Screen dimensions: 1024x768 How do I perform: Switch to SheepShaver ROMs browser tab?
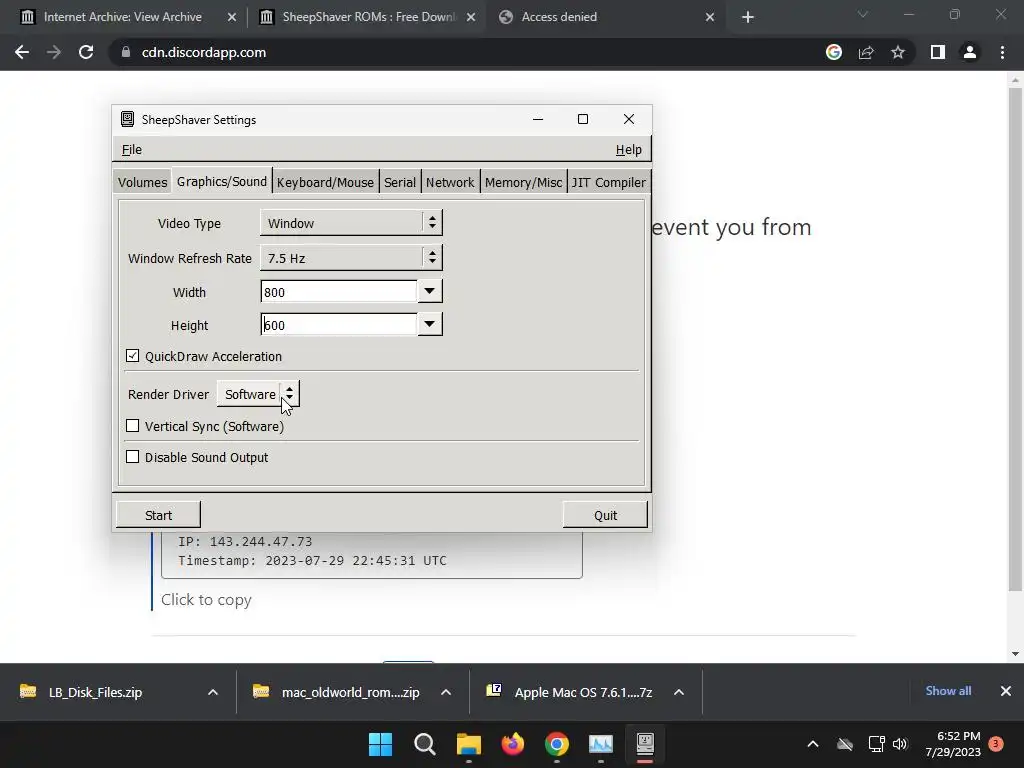(x=368, y=17)
